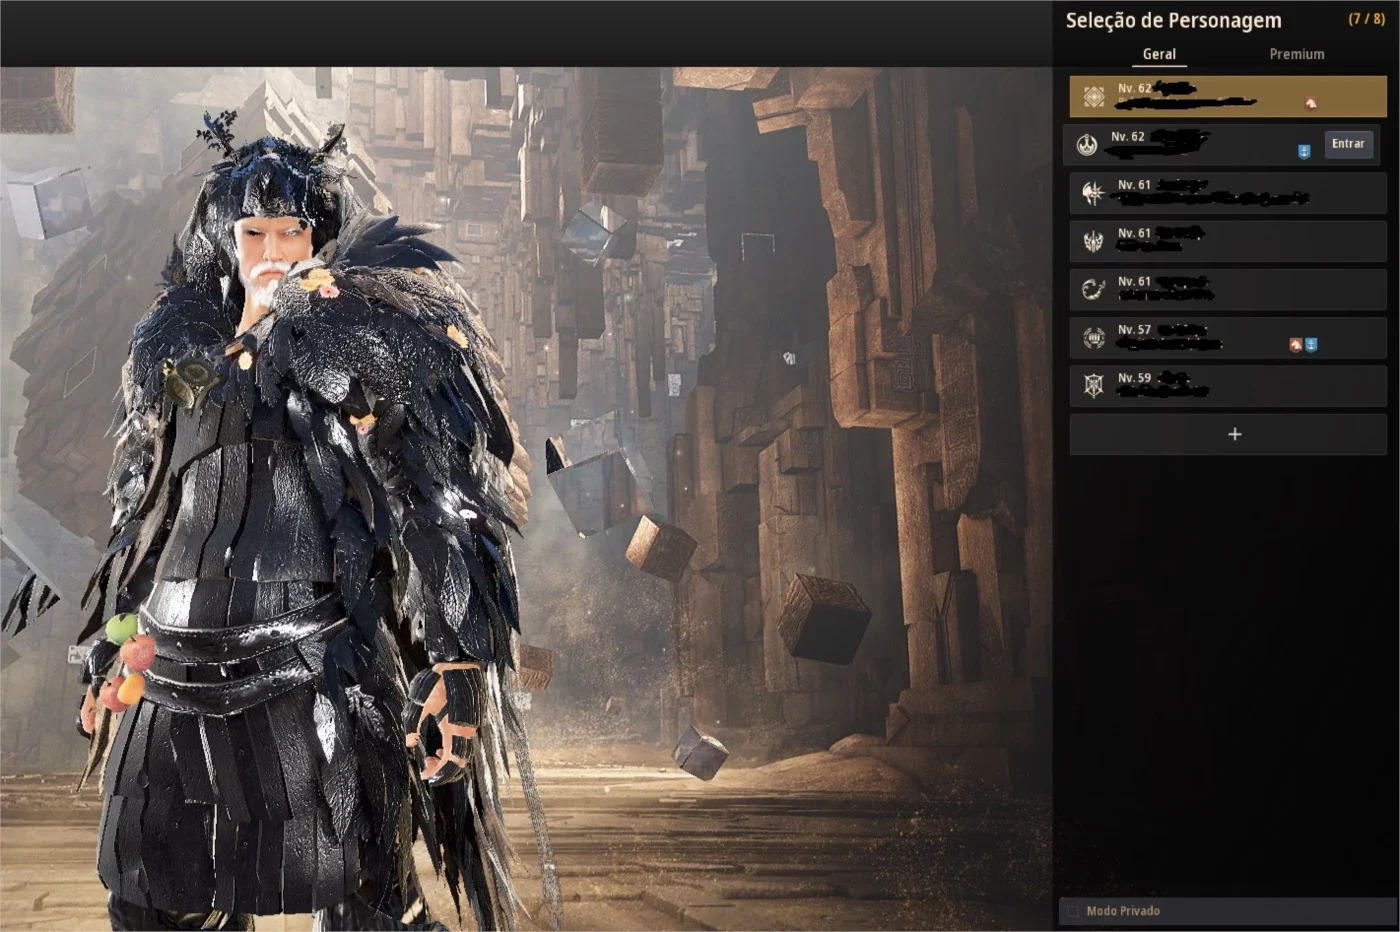
Task: Select the "Nv. 57" level text
Action: click(1134, 330)
